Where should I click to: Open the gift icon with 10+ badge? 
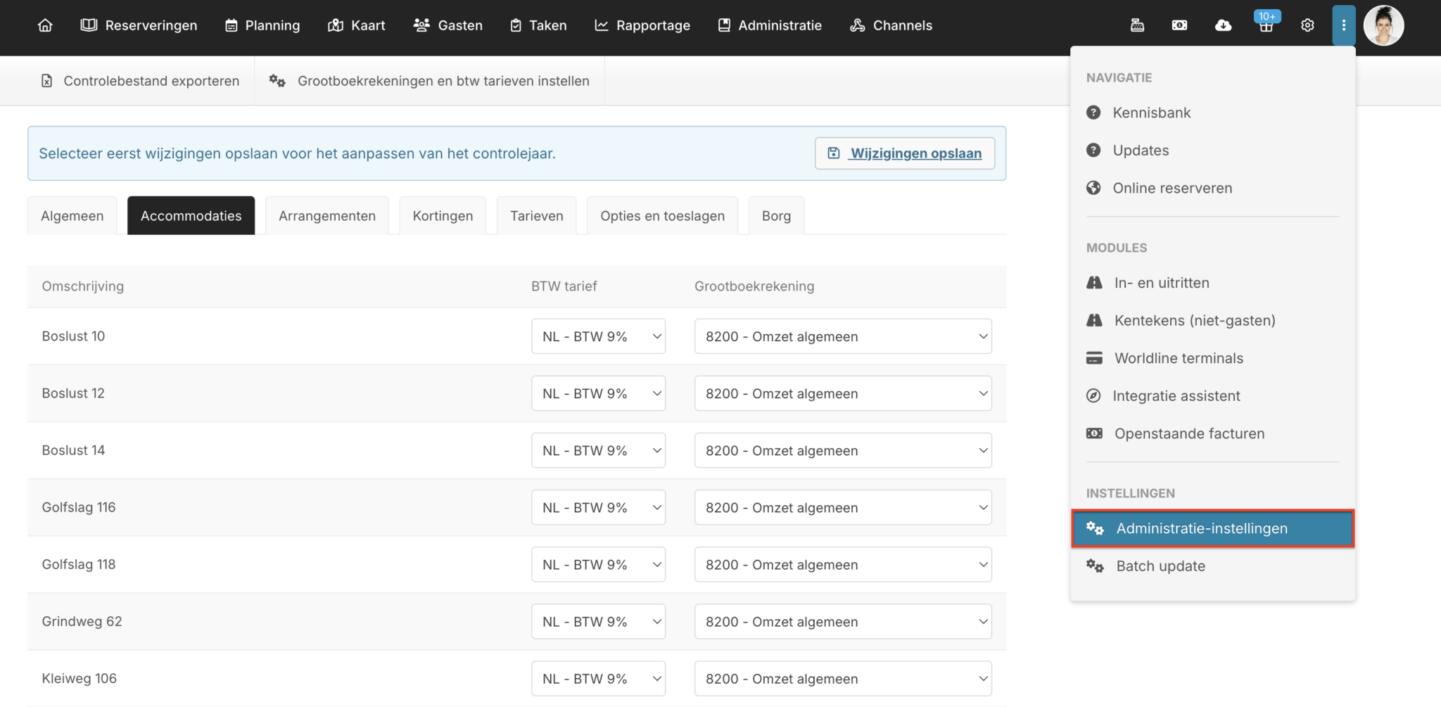pyautogui.click(x=1265, y=26)
